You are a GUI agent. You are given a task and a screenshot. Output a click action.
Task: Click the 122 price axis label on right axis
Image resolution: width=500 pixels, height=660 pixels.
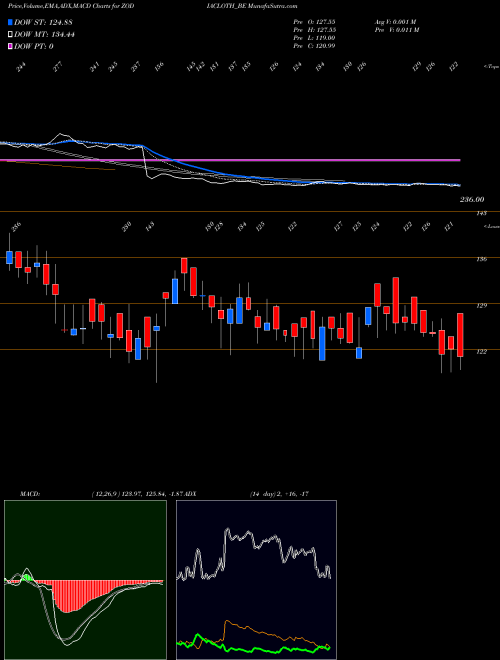point(481,352)
